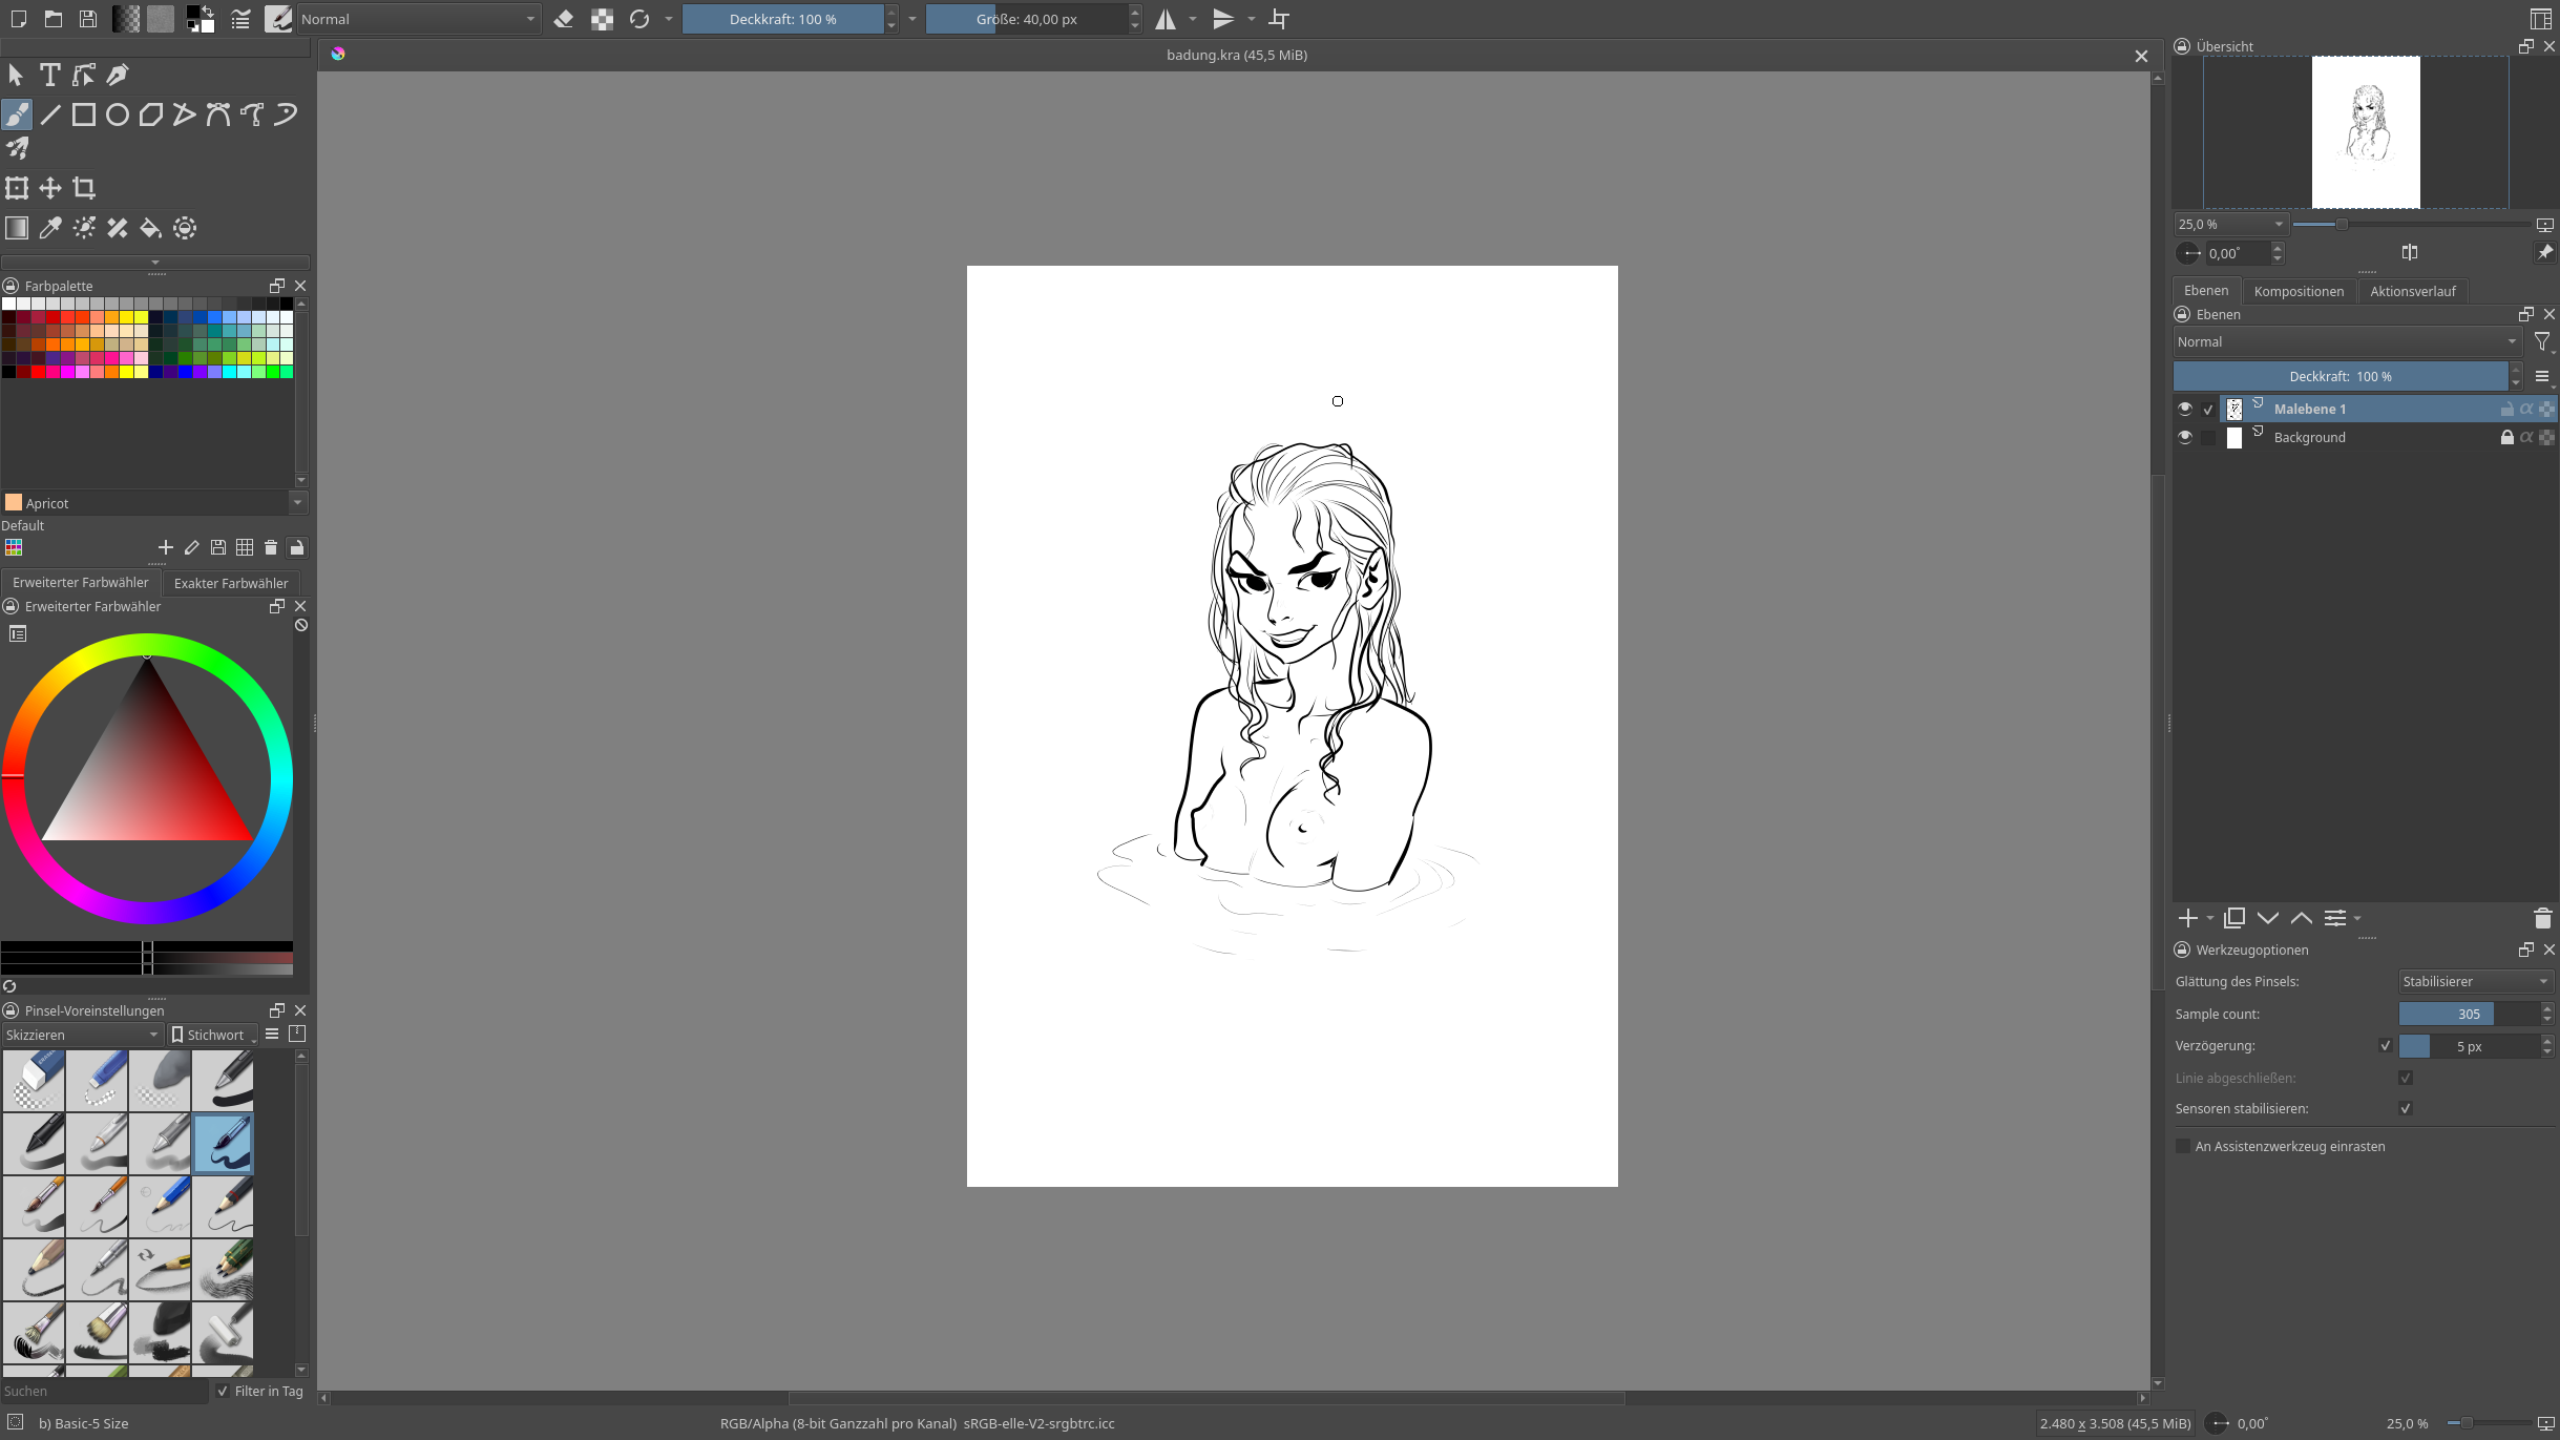This screenshot has width=2560, height=1440.
Task: Switch to the Kompositionen tab
Action: [x=2299, y=291]
